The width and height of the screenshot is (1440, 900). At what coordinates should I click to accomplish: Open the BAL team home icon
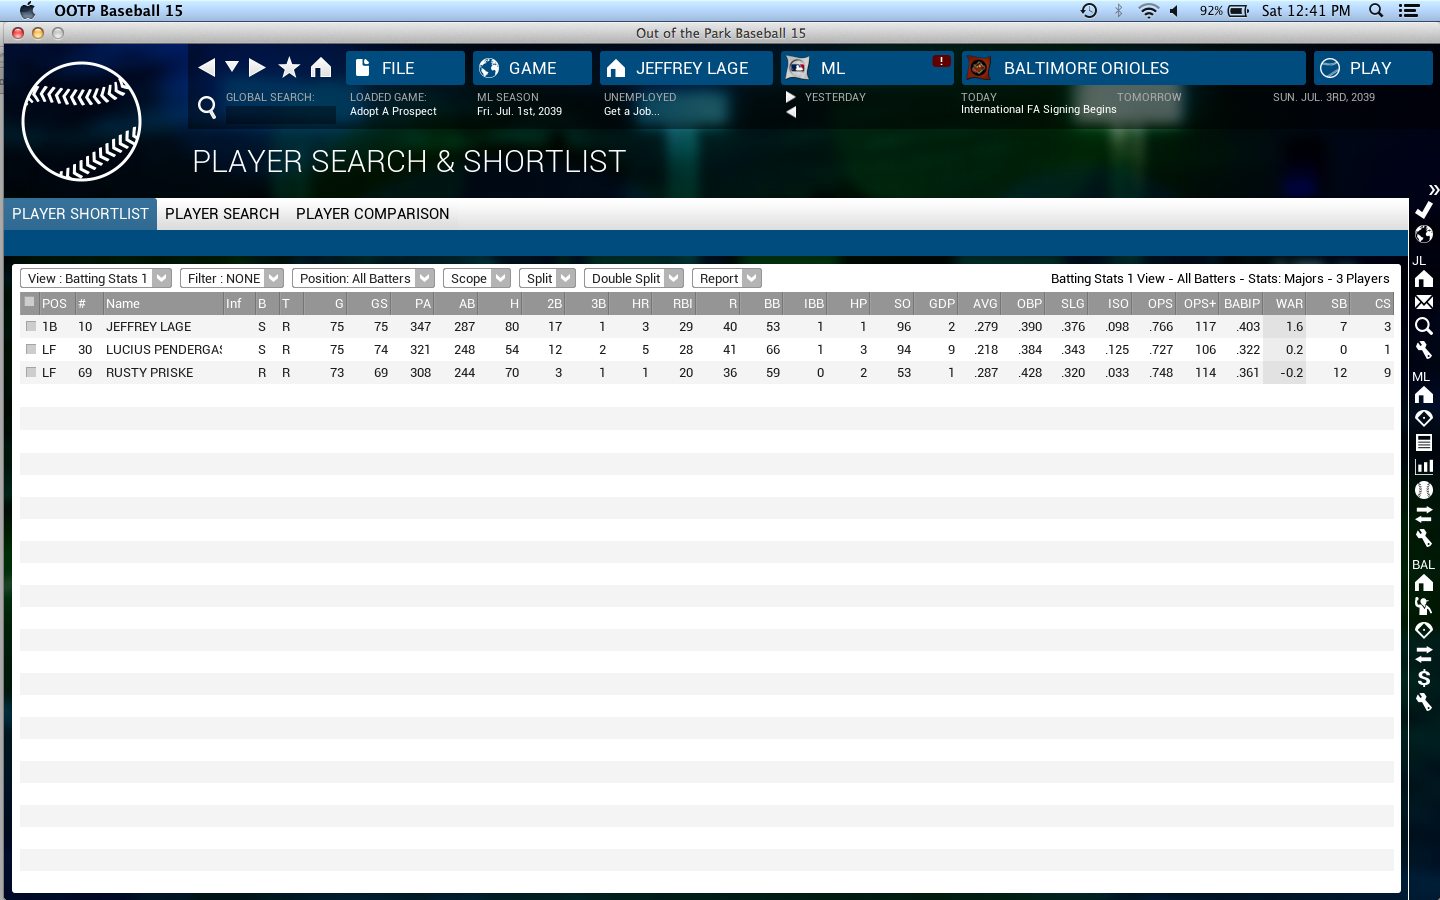coord(1424,583)
